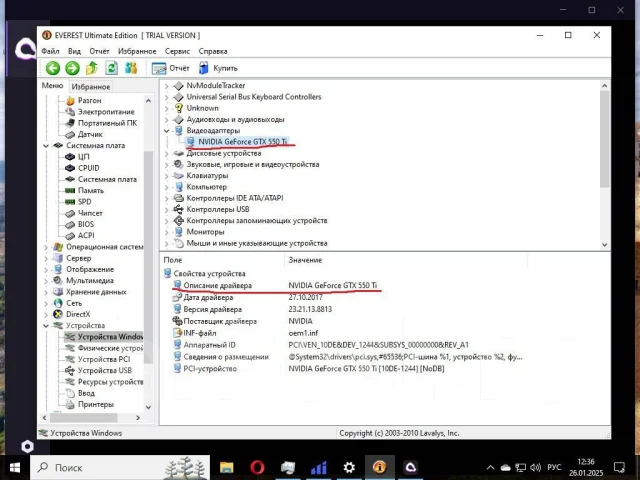Expand Universal Serial Bus Keyboard Controllers
The image size is (640, 480).
[x=166, y=97]
